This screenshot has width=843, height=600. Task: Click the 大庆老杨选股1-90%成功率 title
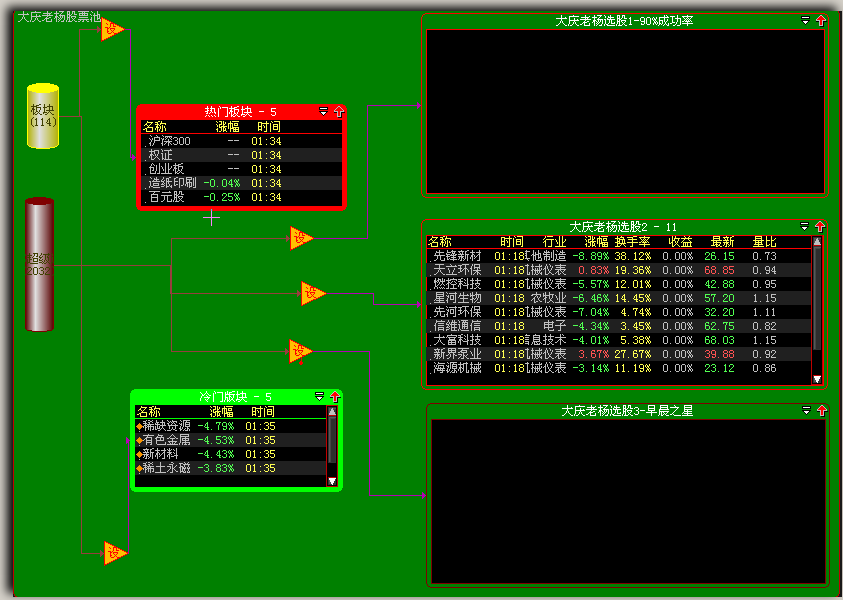tap(624, 21)
